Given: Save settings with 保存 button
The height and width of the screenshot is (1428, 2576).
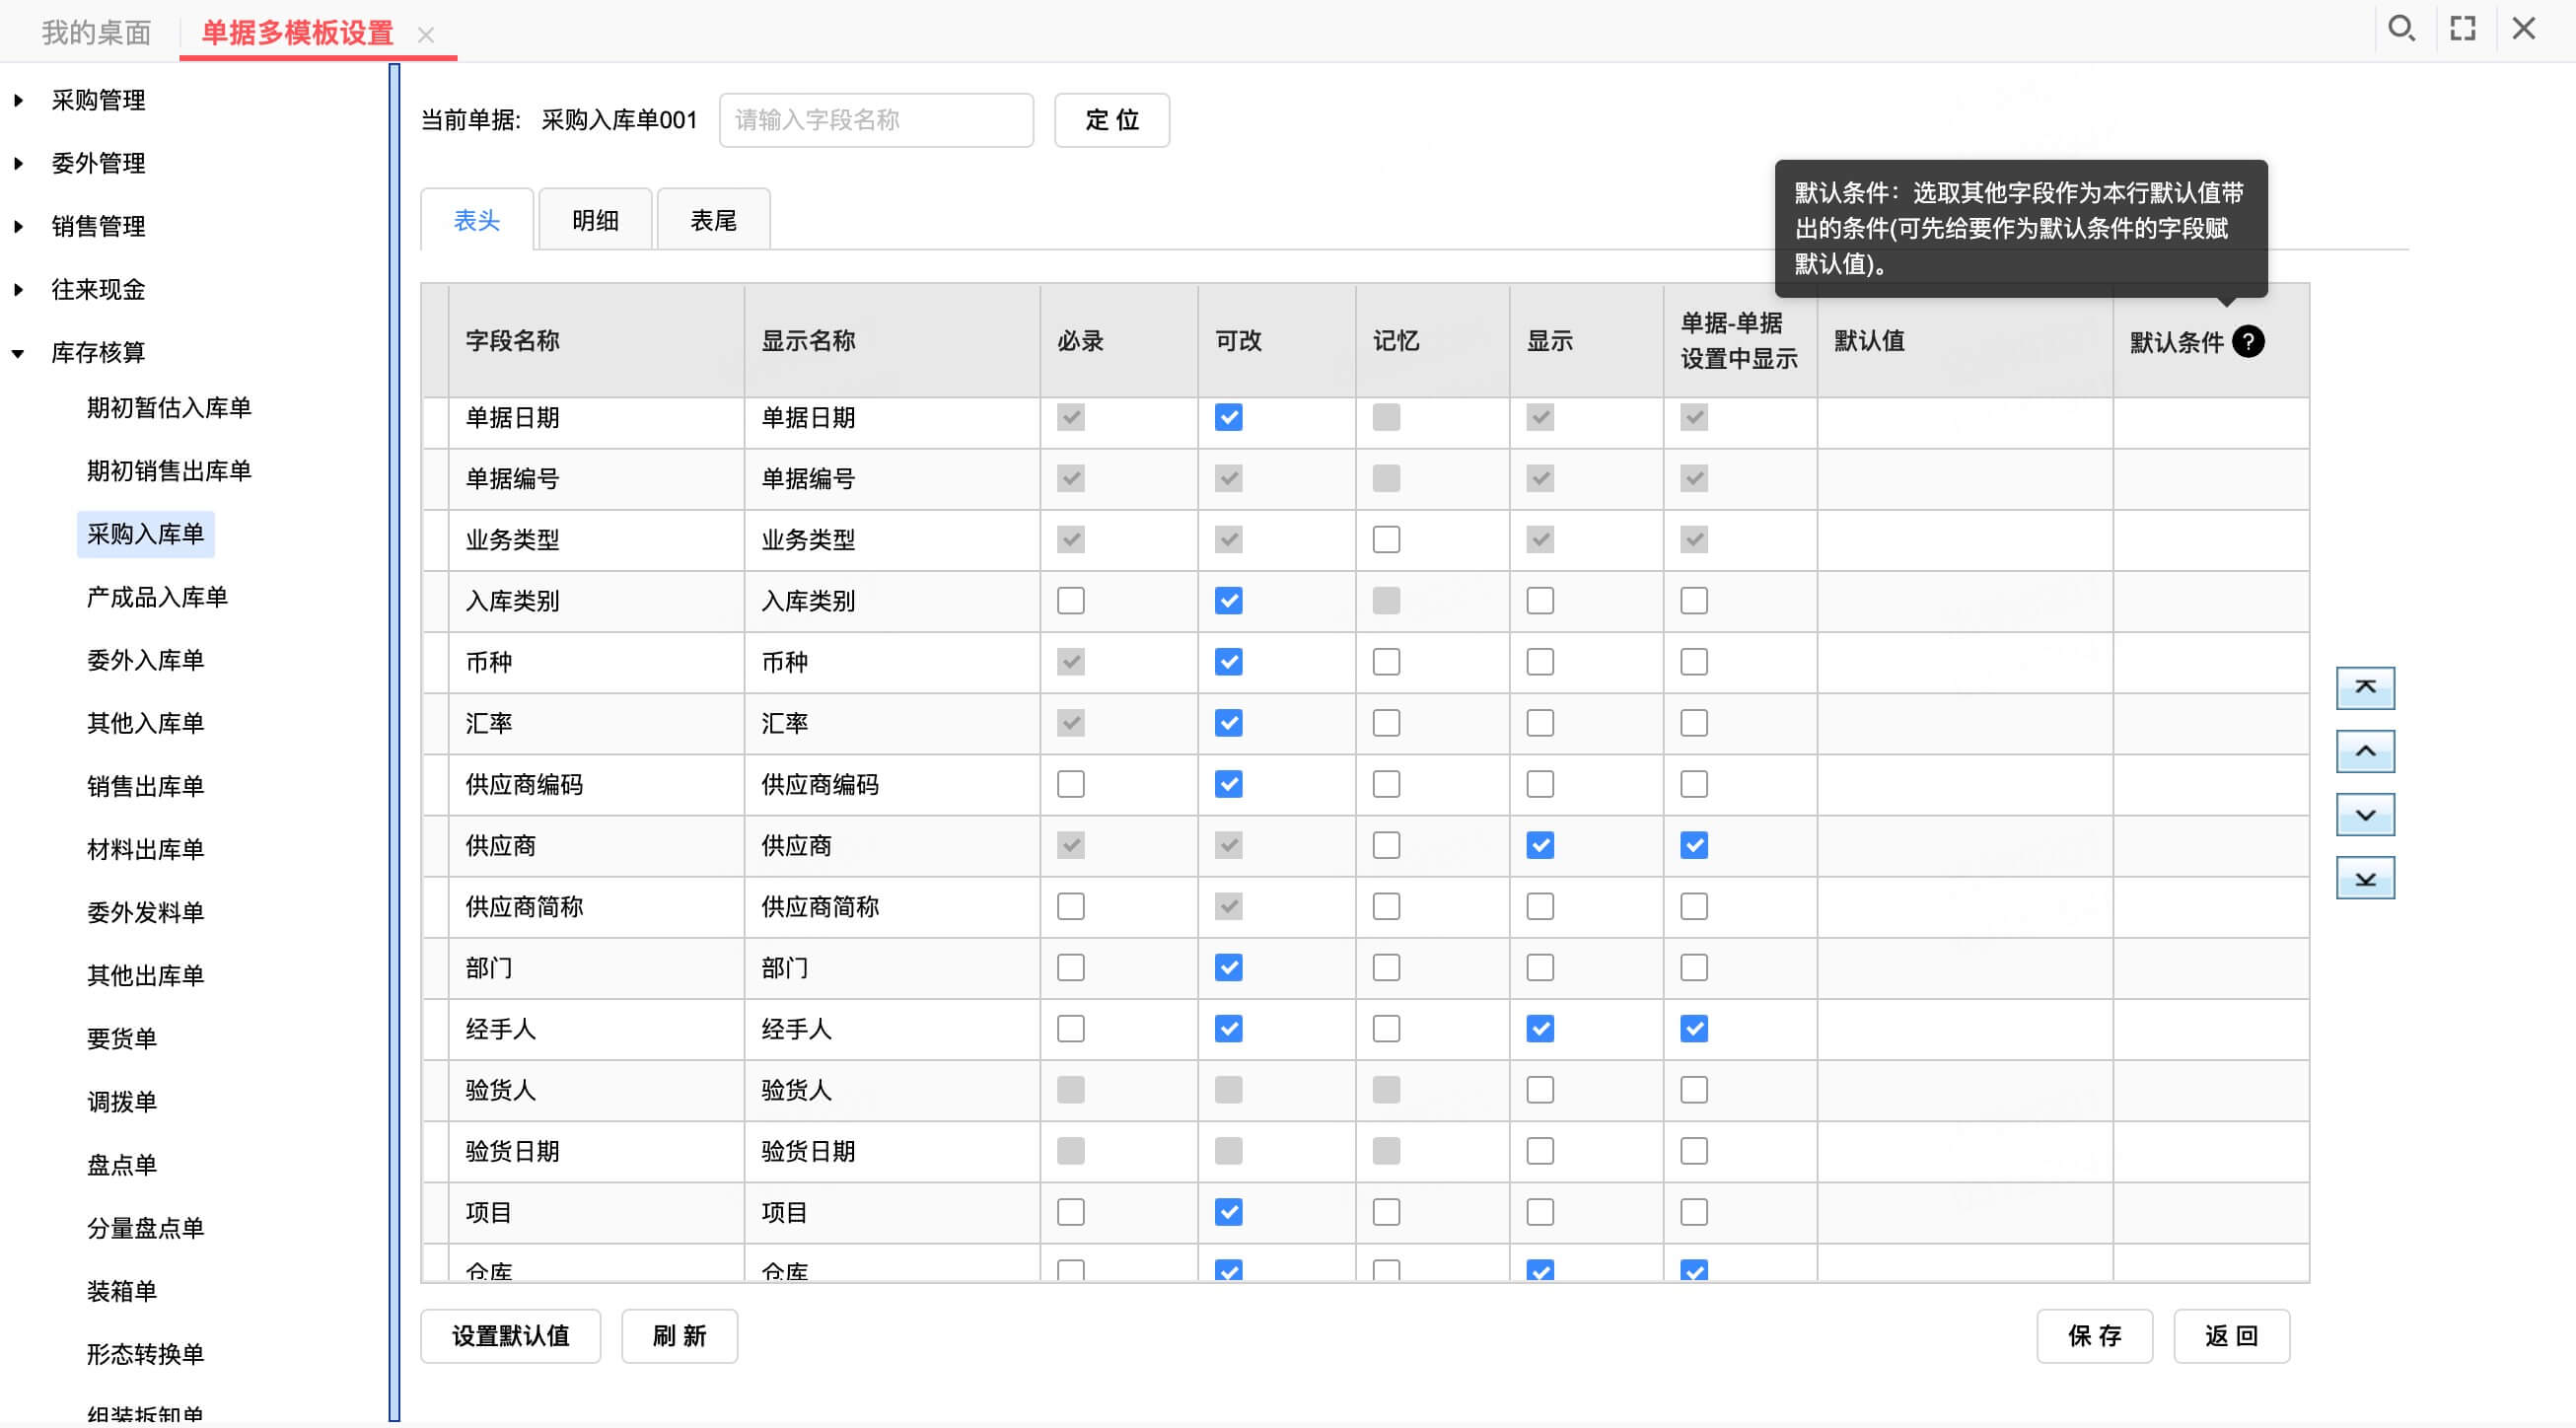Looking at the screenshot, I should (2094, 1336).
